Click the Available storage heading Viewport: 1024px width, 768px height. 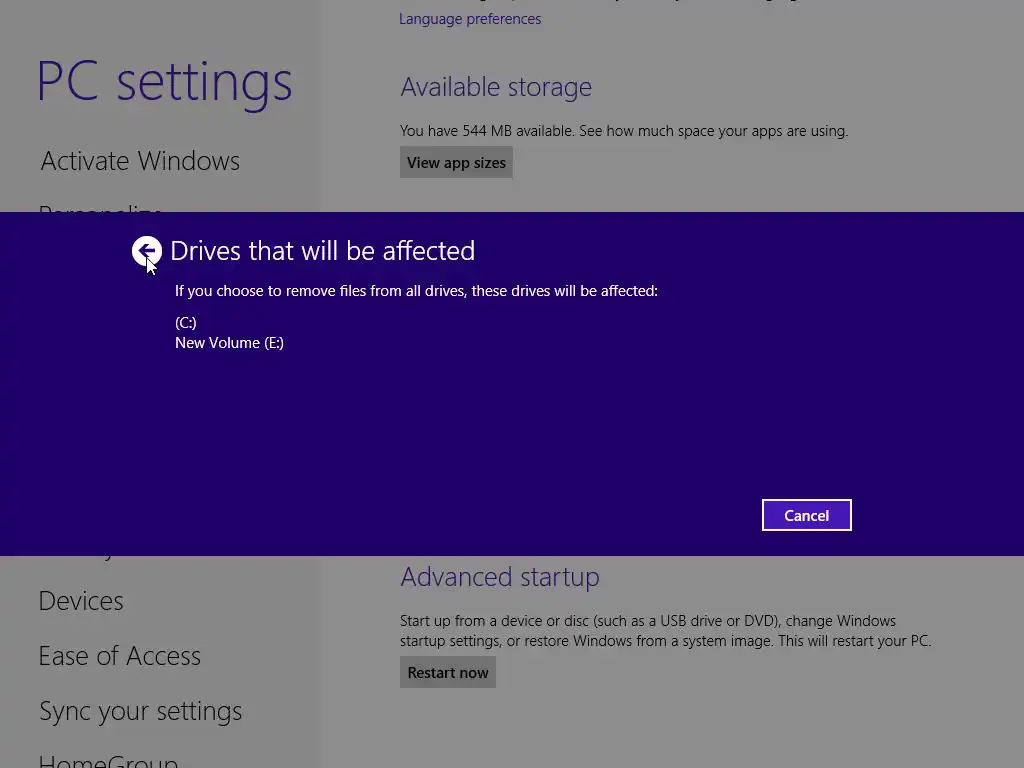point(496,87)
